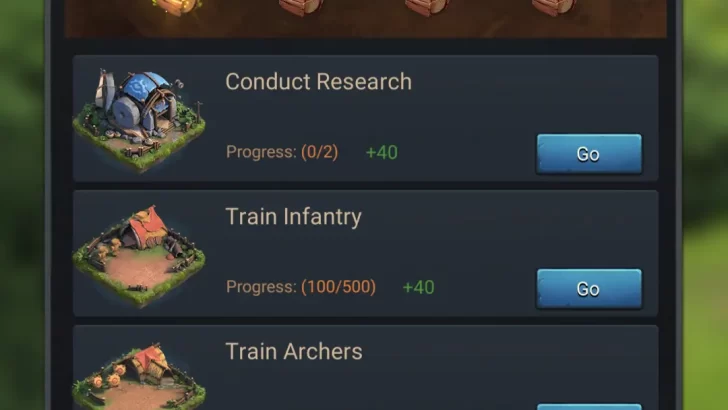The image size is (728, 410).
Task: Tap the second wooden reward chest
Action: click(301, 7)
